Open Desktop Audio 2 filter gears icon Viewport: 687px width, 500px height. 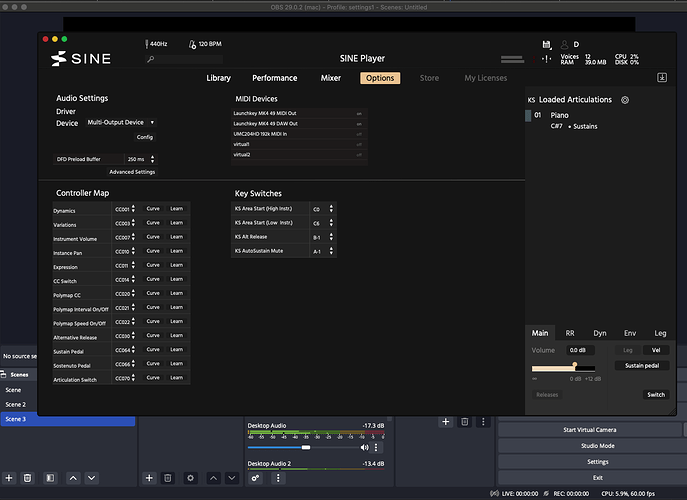256,479
